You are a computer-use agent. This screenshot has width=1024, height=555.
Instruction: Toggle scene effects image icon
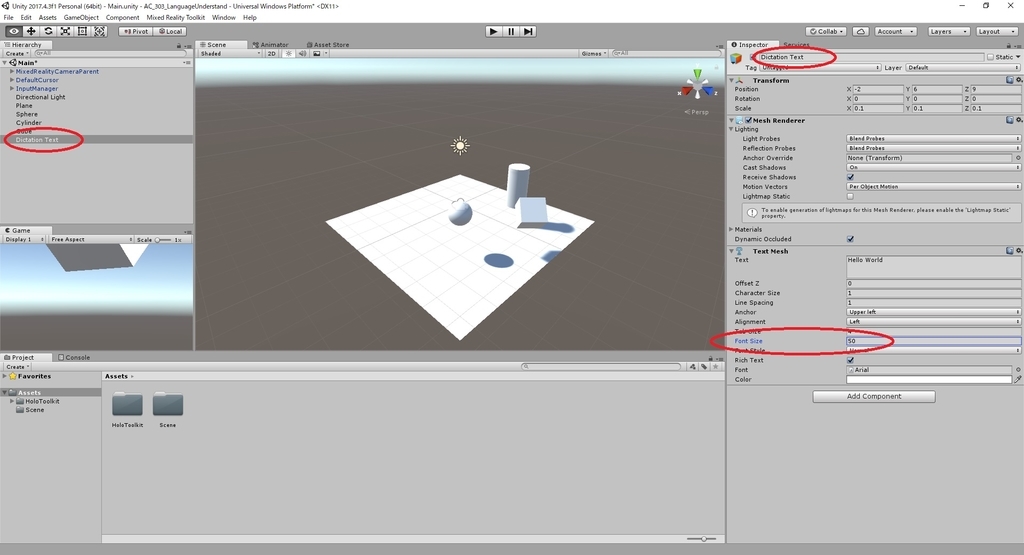pos(317,54)
